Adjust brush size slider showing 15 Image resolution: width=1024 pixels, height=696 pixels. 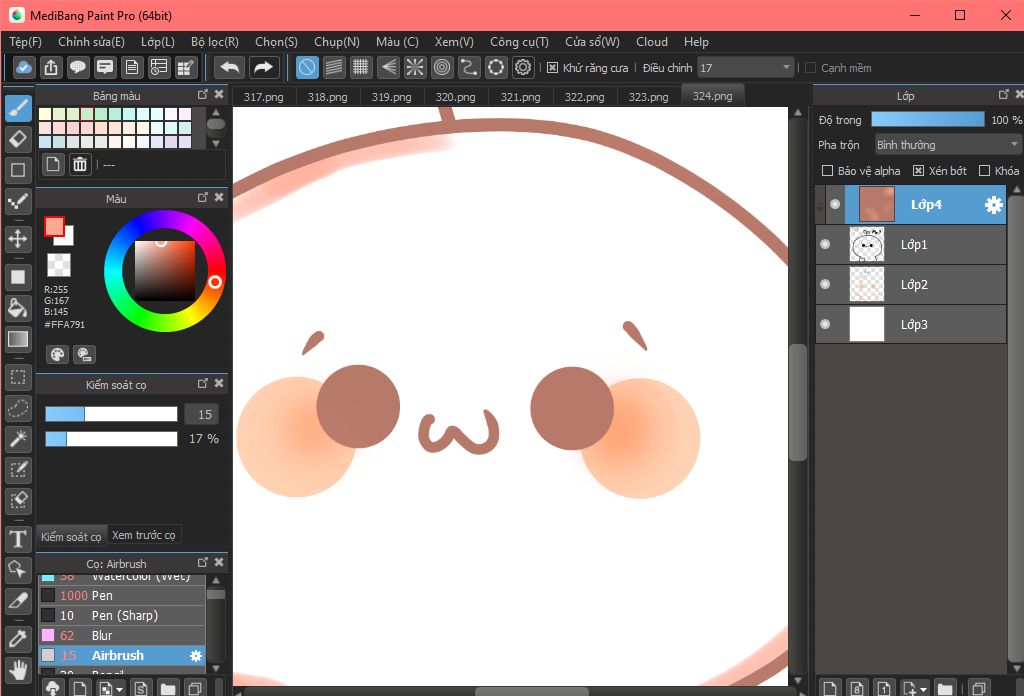[111, 414]
